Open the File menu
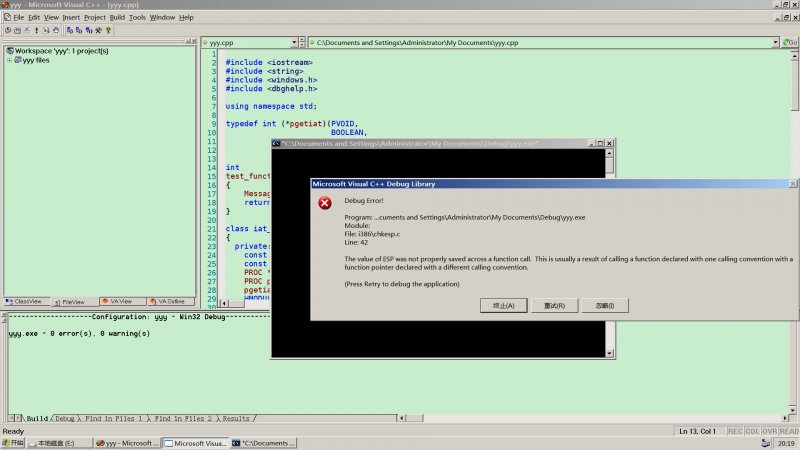 pyautogui.click(x=19, y=17)
